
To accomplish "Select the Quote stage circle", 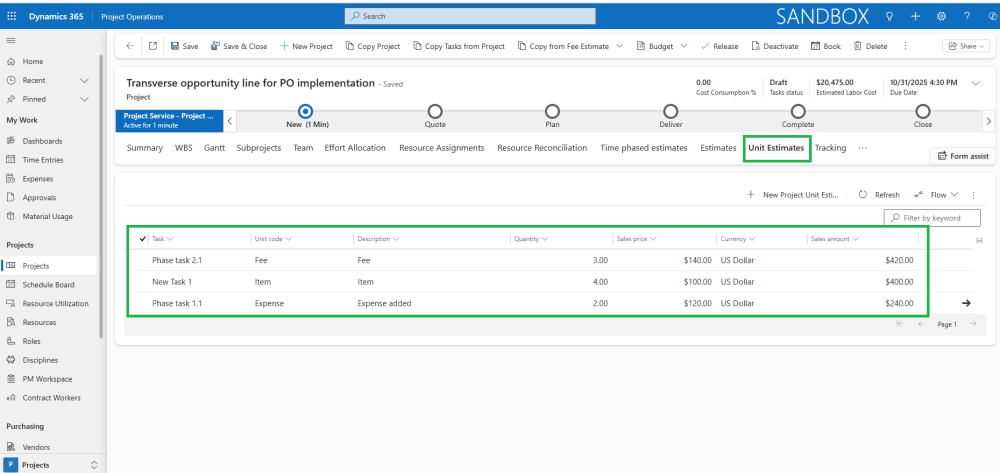I will coord(435,112).
